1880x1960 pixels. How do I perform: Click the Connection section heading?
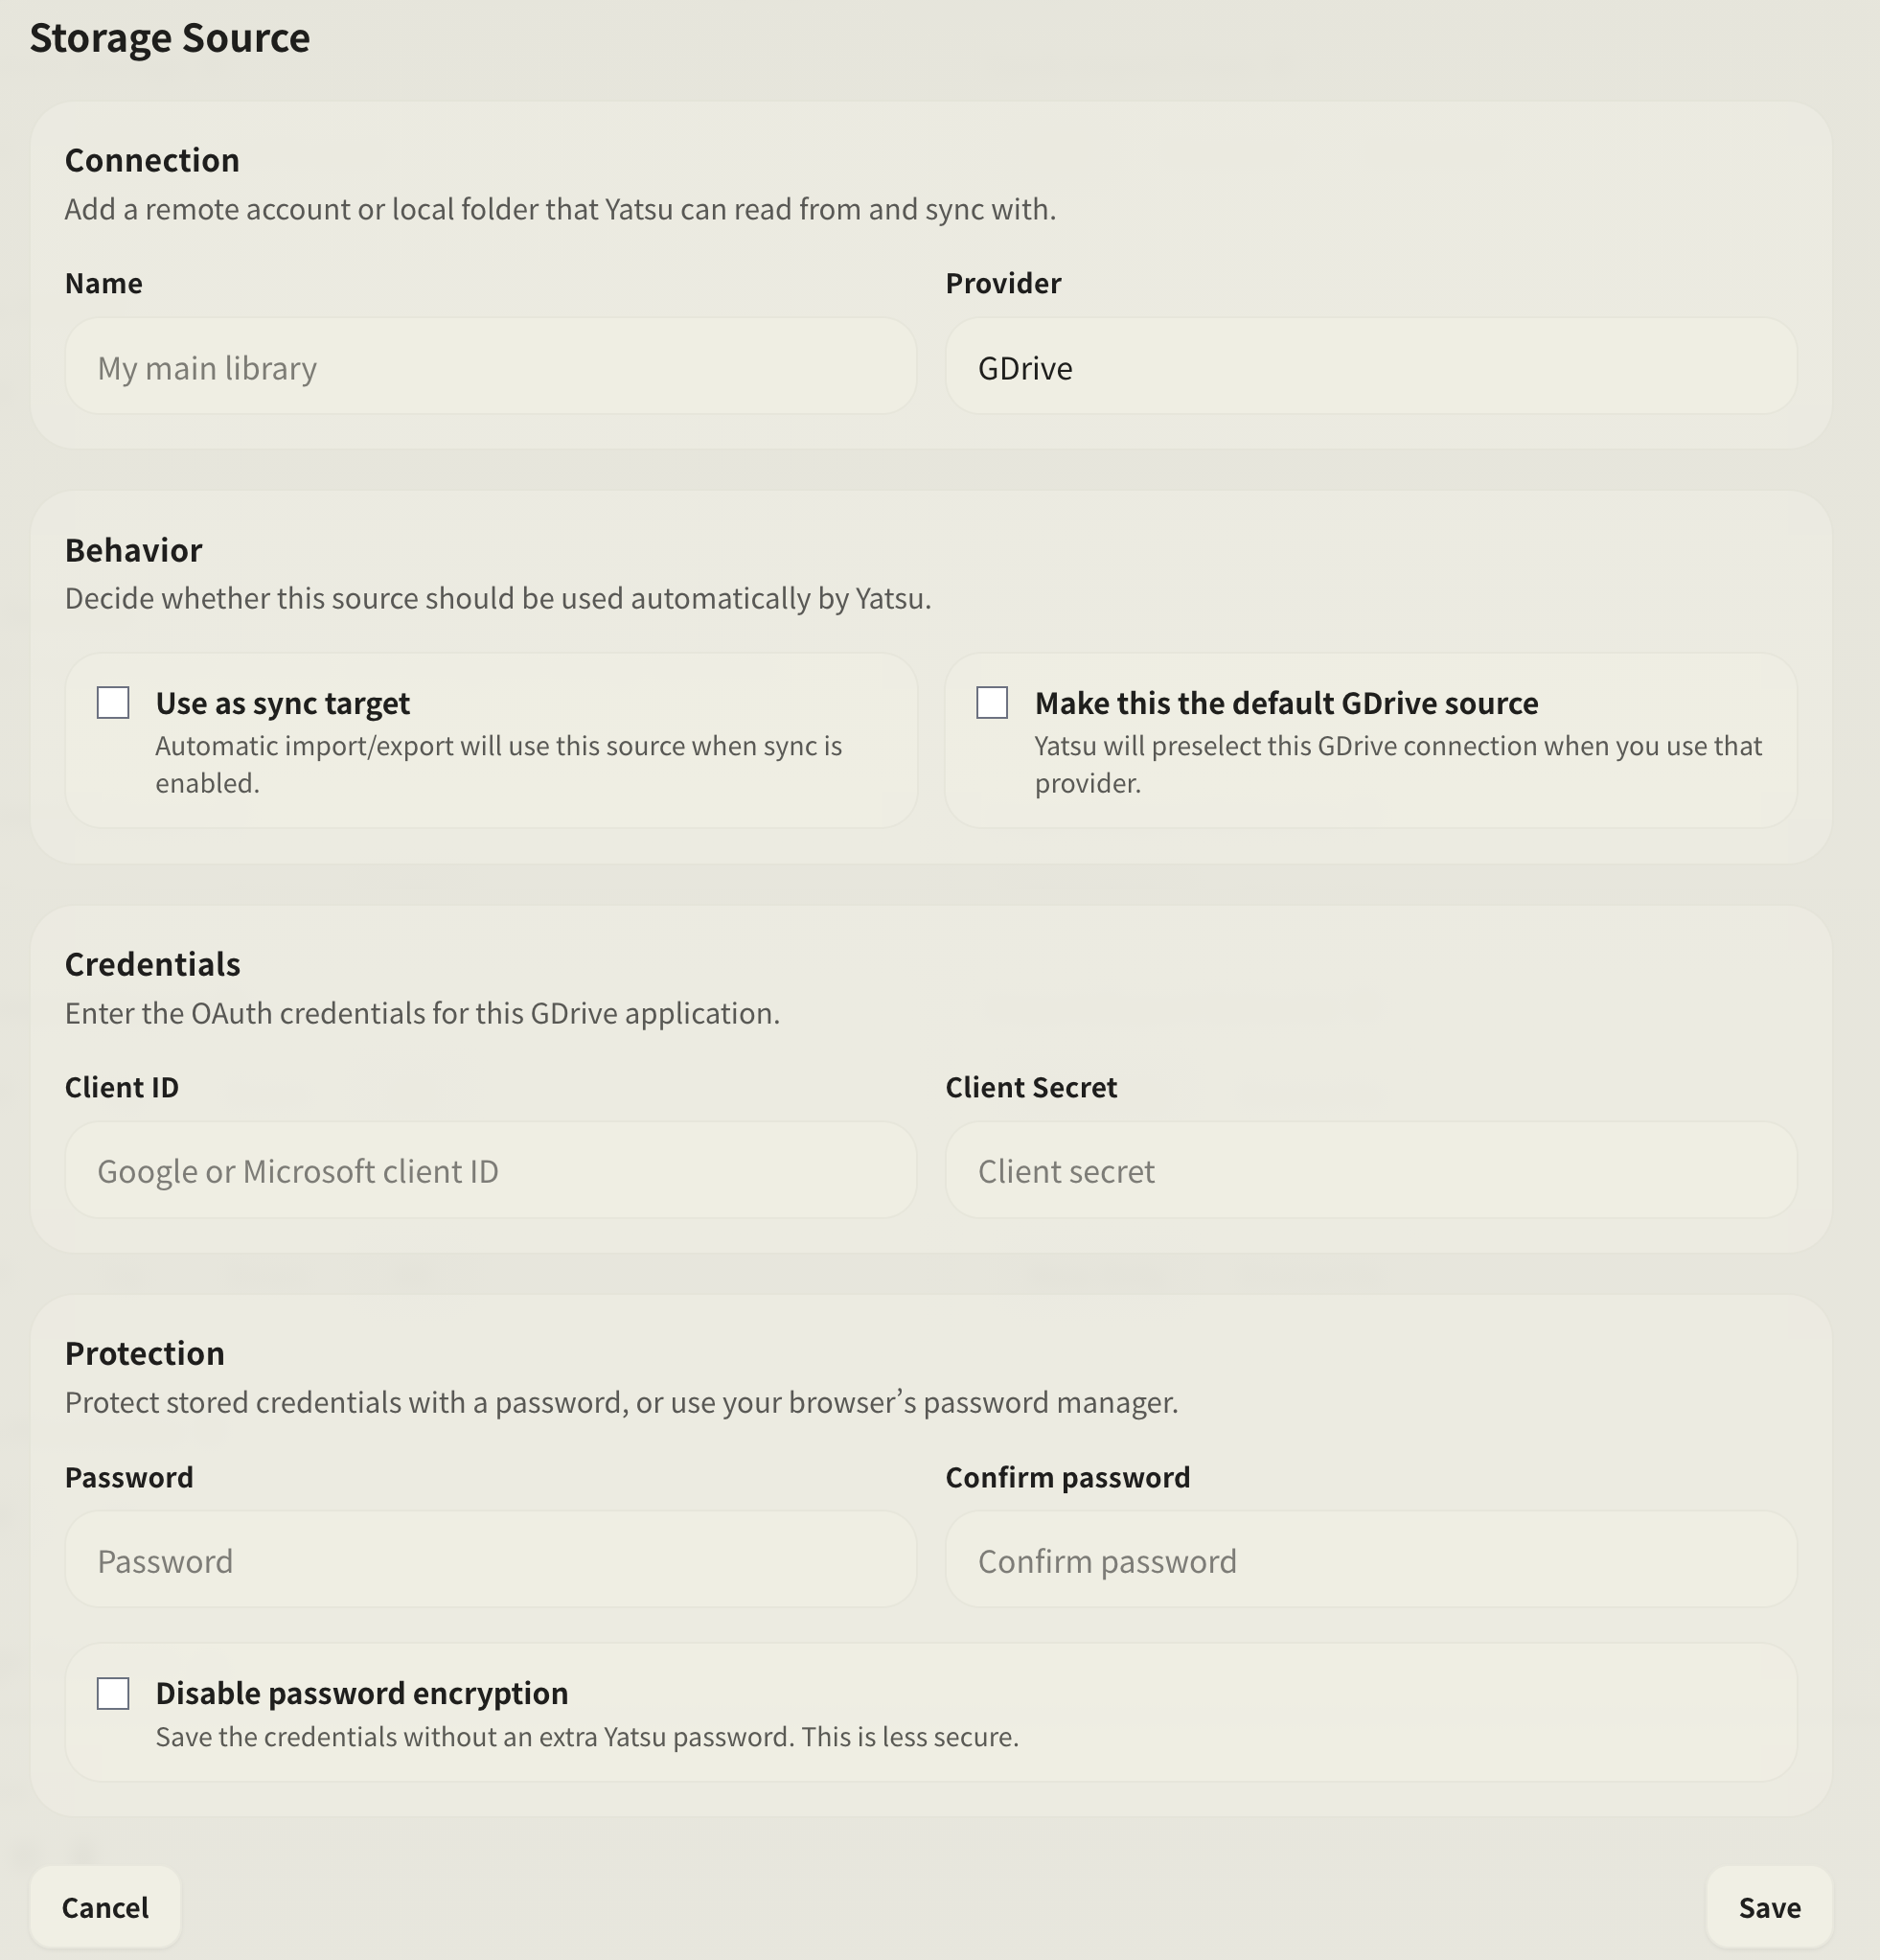pos(152,160)
